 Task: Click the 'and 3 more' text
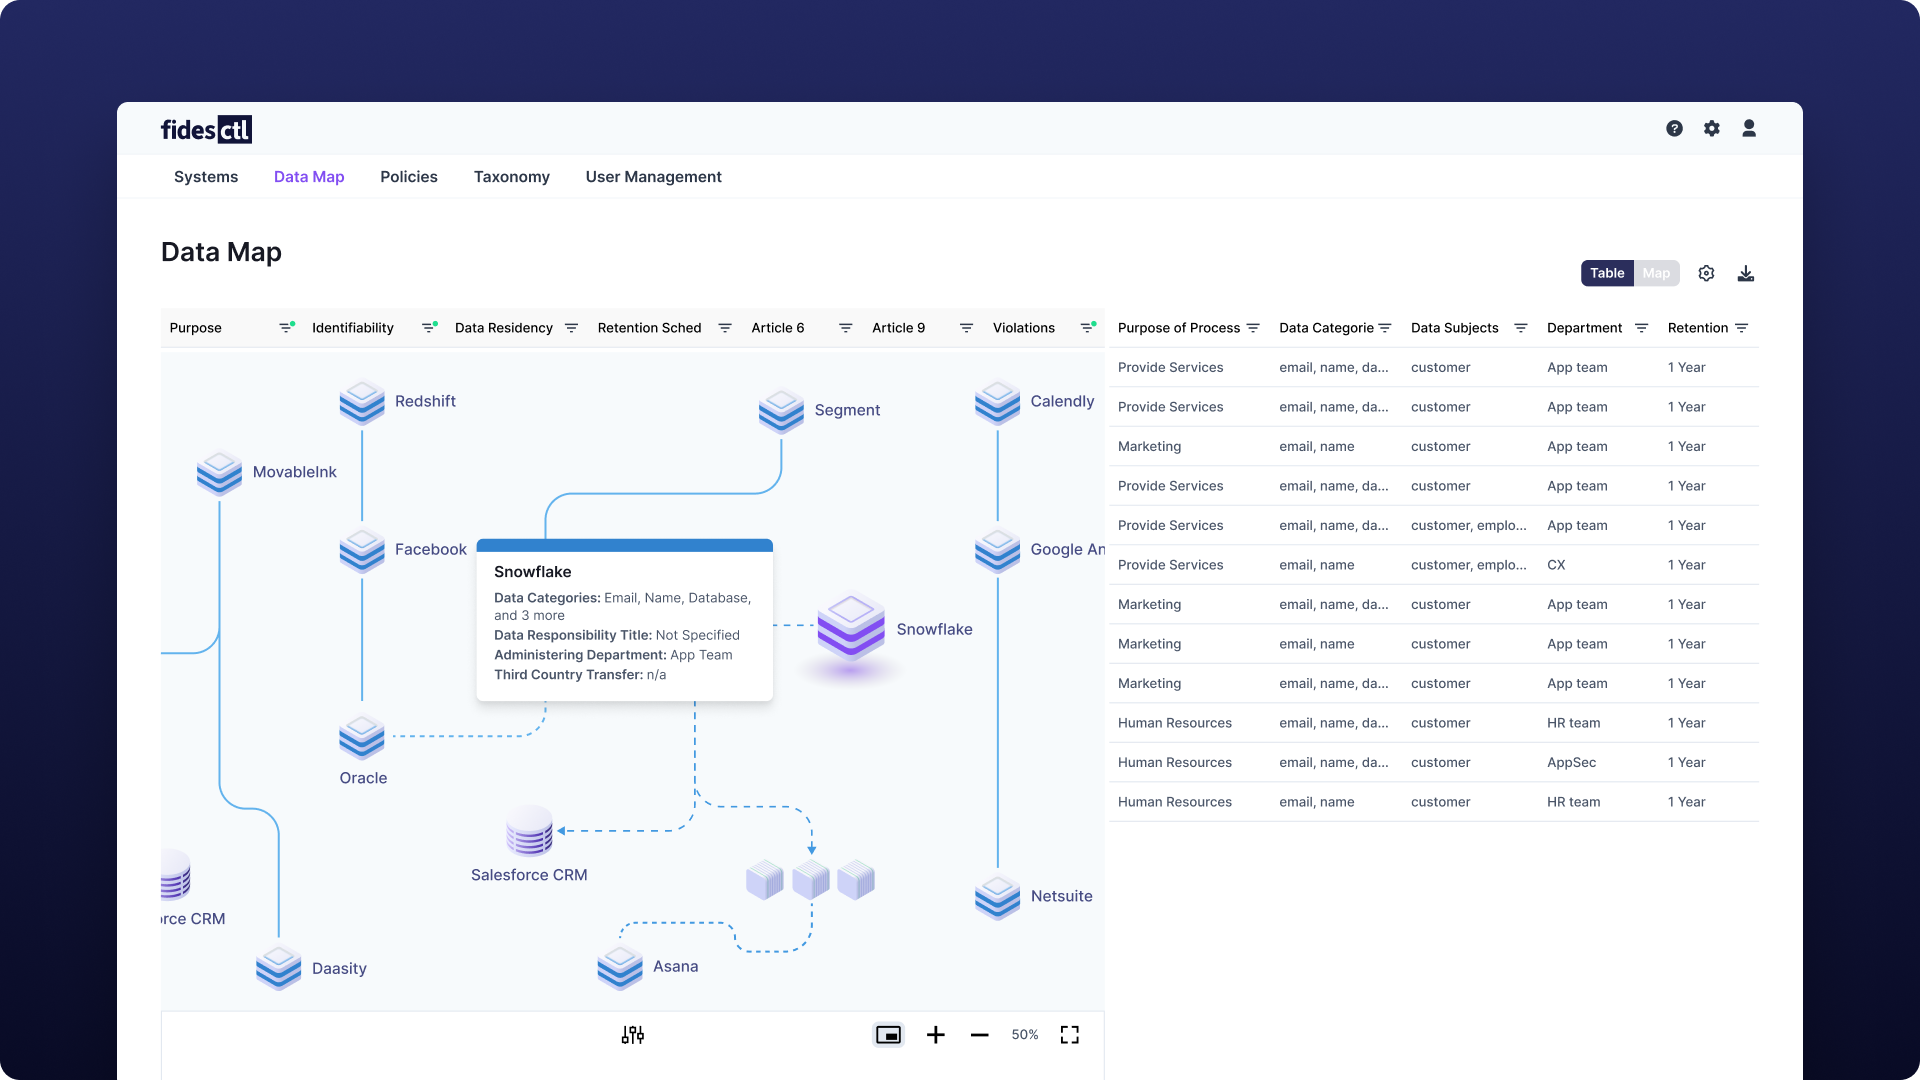(x=529, y=616)
